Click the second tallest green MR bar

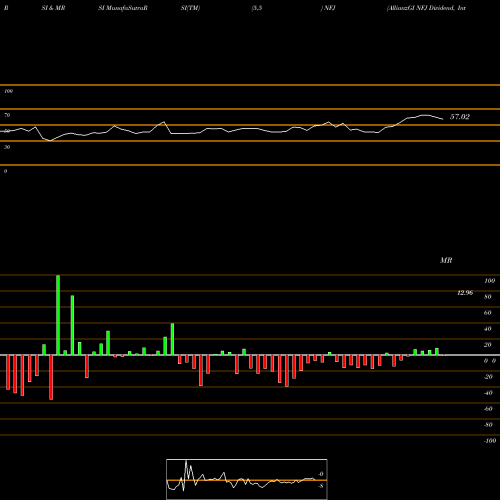[x=72, y=325]
